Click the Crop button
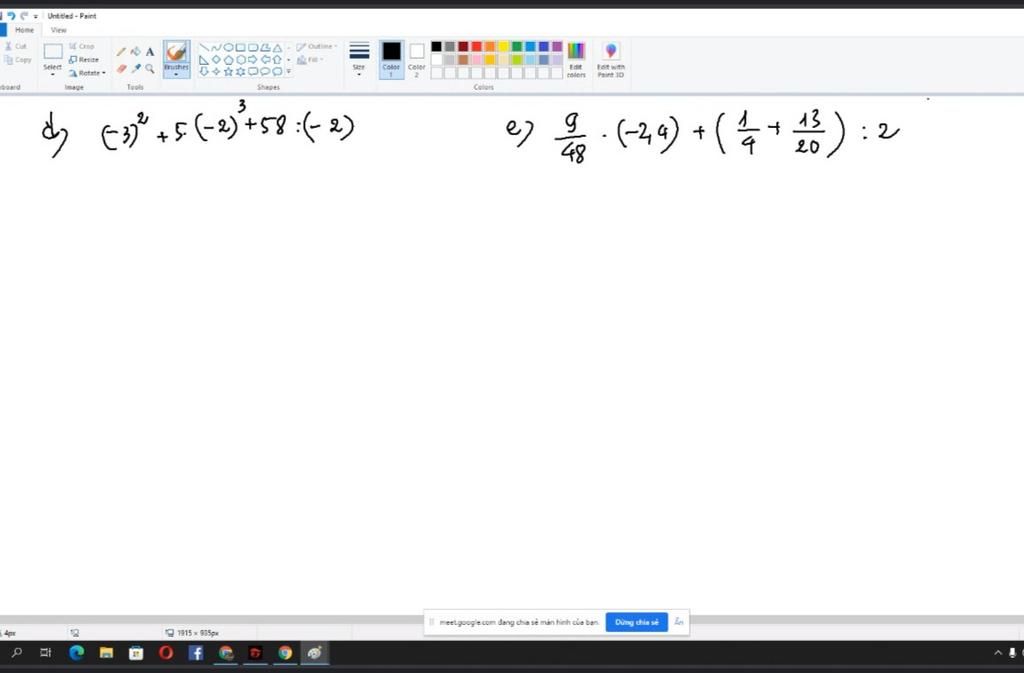Image resolution: width=1024 pixels, height=673 pixels. coord(82,46)
